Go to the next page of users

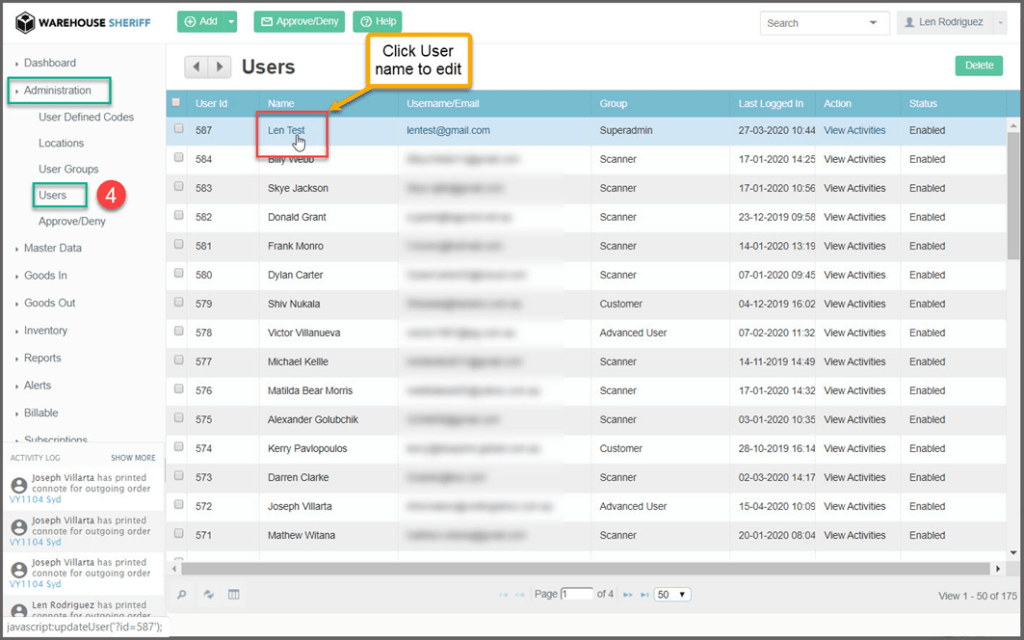coord(628,595)
